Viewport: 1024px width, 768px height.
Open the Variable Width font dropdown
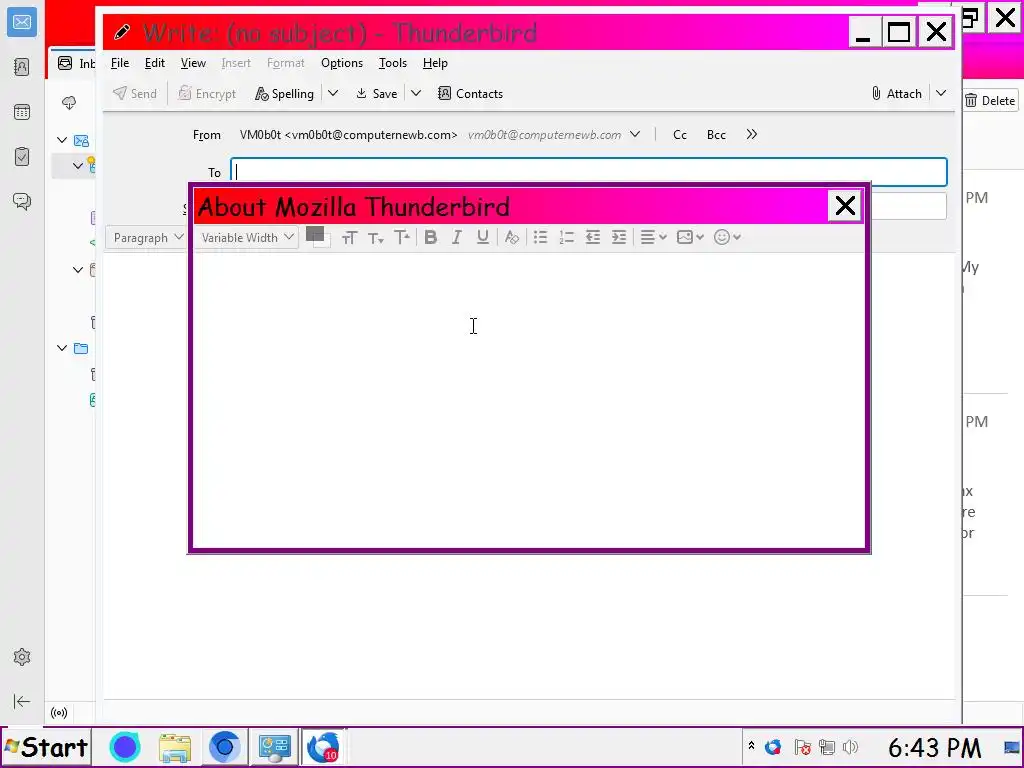point(247,238)
